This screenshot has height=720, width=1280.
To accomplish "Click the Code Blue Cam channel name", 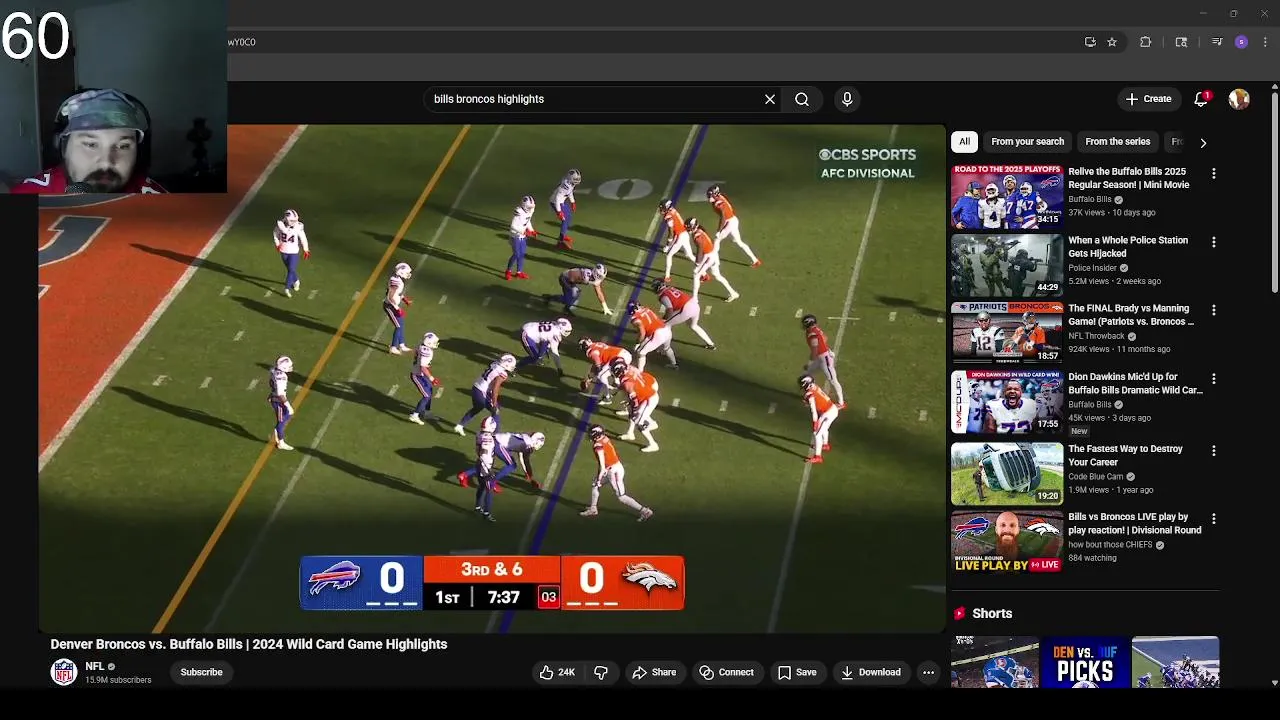I will coord(1096,477).
